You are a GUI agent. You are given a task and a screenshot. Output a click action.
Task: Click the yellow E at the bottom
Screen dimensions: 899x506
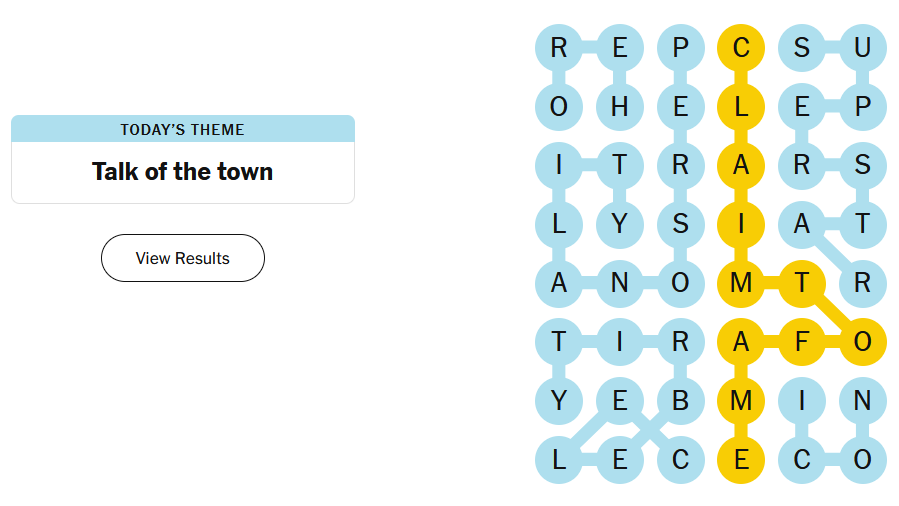tap(741, 460)
